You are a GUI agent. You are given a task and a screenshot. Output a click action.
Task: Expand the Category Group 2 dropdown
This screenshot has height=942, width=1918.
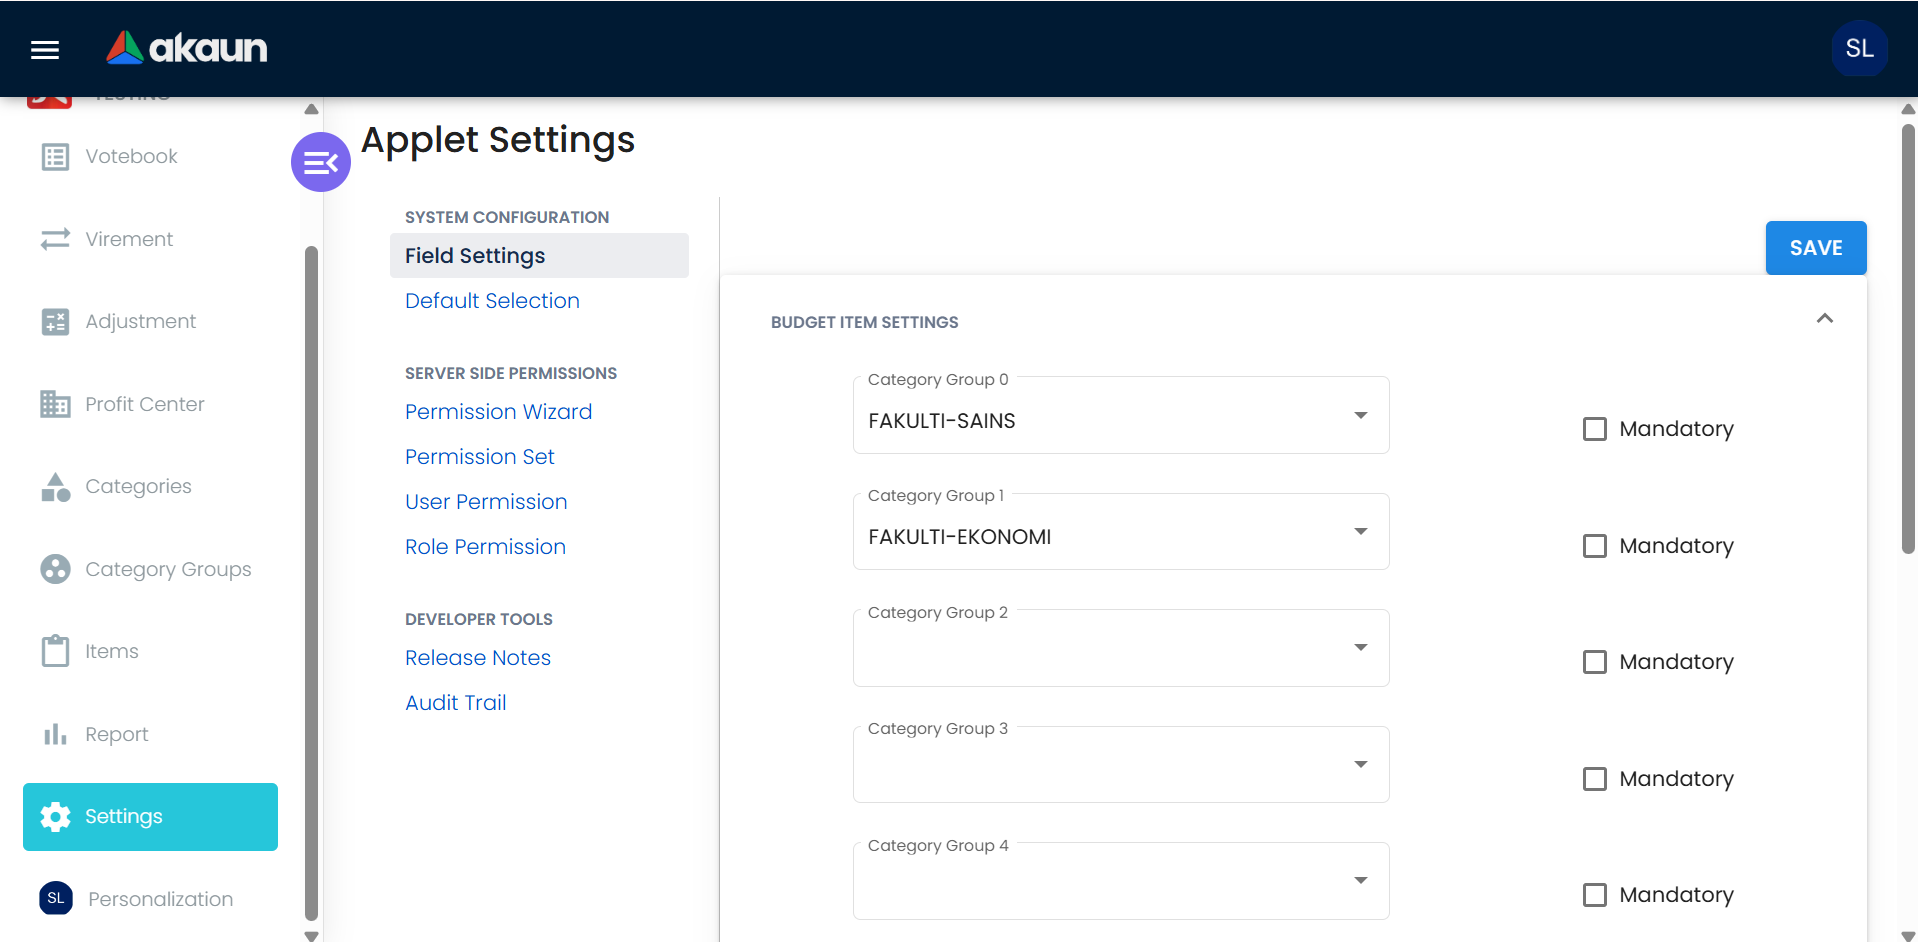(1120, 649)
